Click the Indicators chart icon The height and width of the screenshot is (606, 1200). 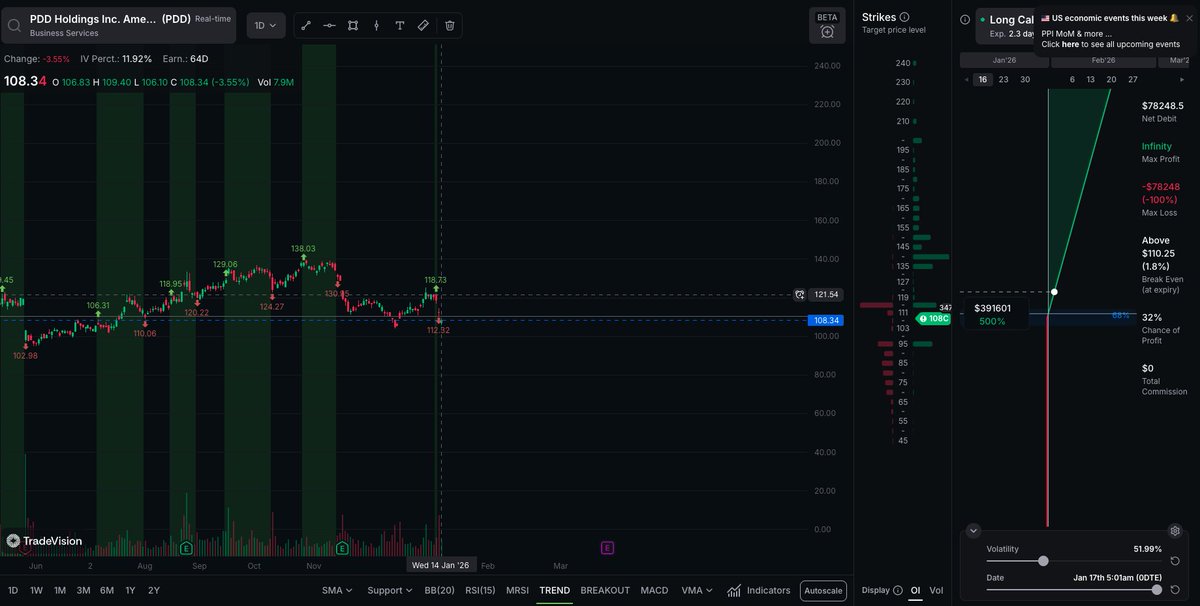pyautogui.click(x=734, y=590)
